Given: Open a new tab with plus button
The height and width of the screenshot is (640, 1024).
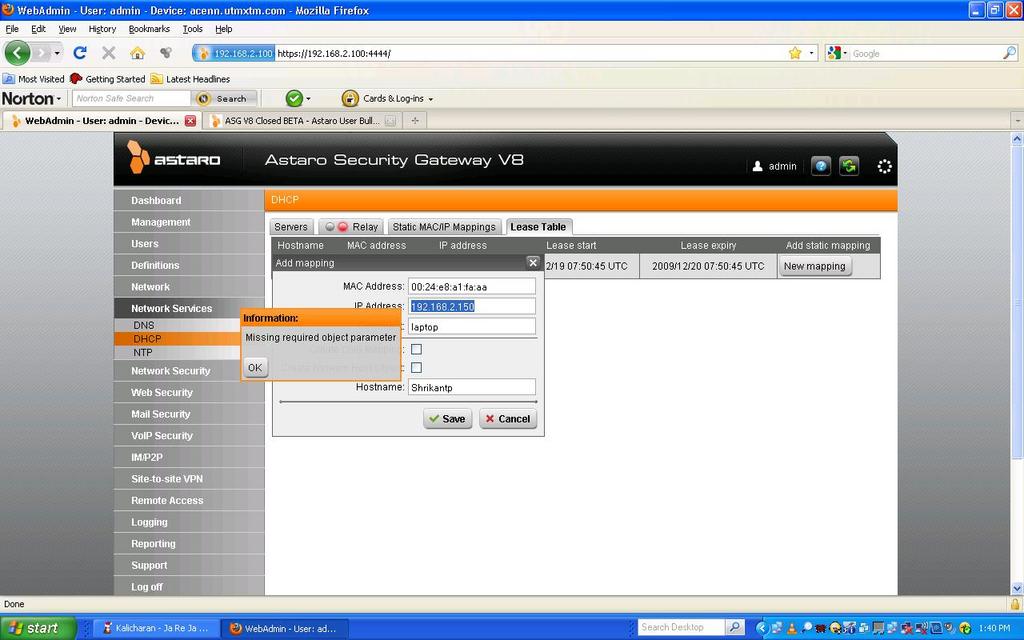Looking at the screenshot, I should pyautogui.click(x=415, y=120).
